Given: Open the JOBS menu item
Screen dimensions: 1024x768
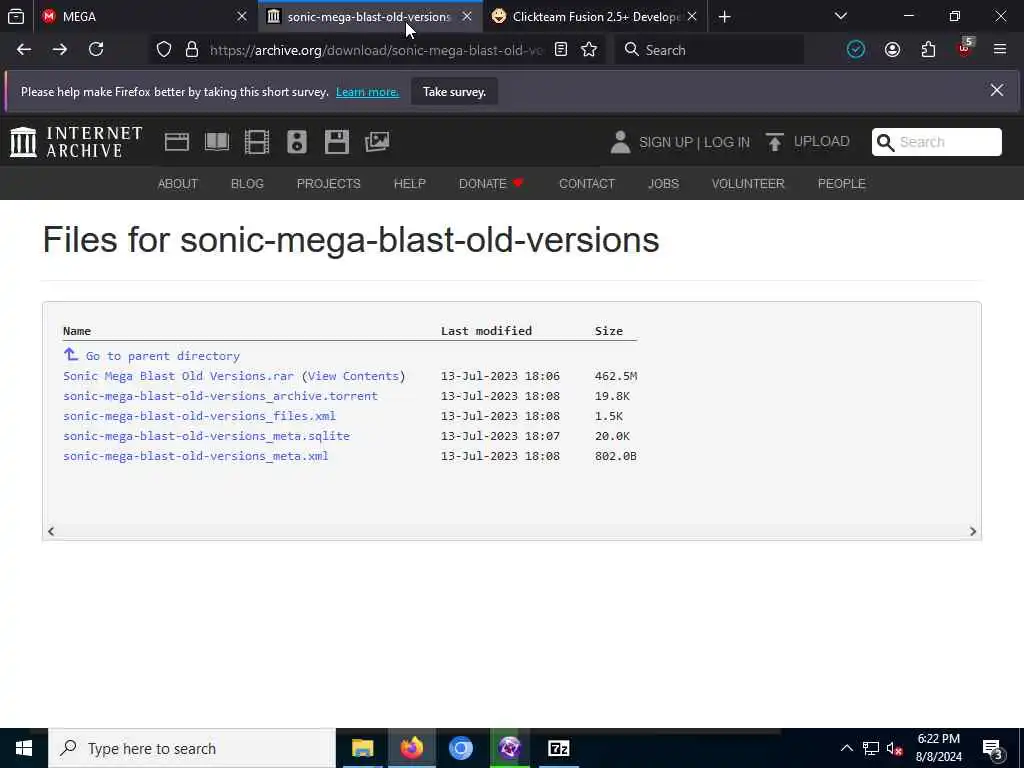Looking at the screenshot, I should [663, 184].
